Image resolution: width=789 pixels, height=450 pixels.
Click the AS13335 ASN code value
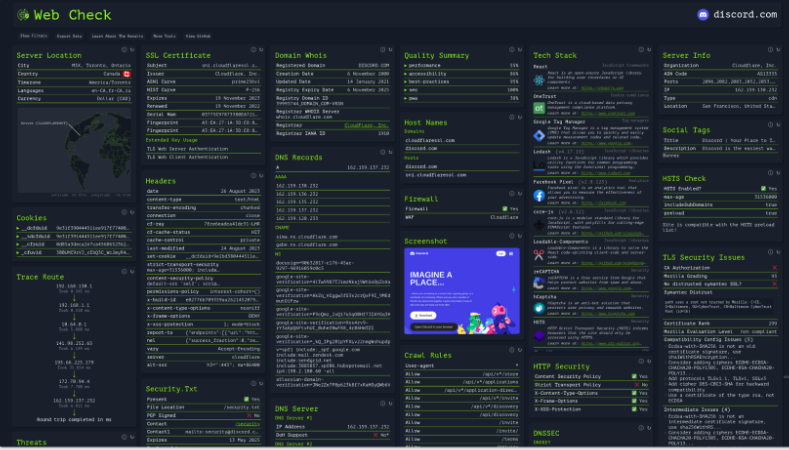point(767,73)
